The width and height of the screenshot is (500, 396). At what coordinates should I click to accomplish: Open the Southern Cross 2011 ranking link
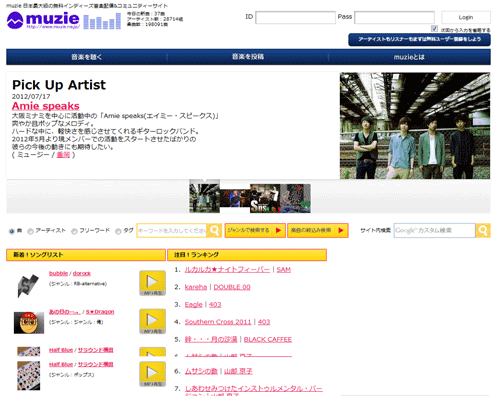218,322
